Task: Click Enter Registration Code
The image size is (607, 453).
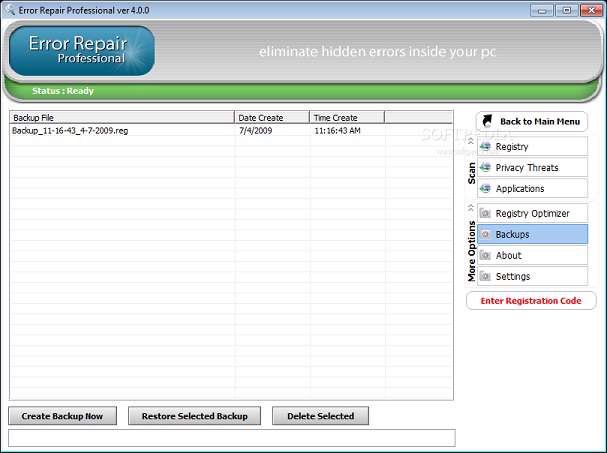Action: click(x=531, y=301)
